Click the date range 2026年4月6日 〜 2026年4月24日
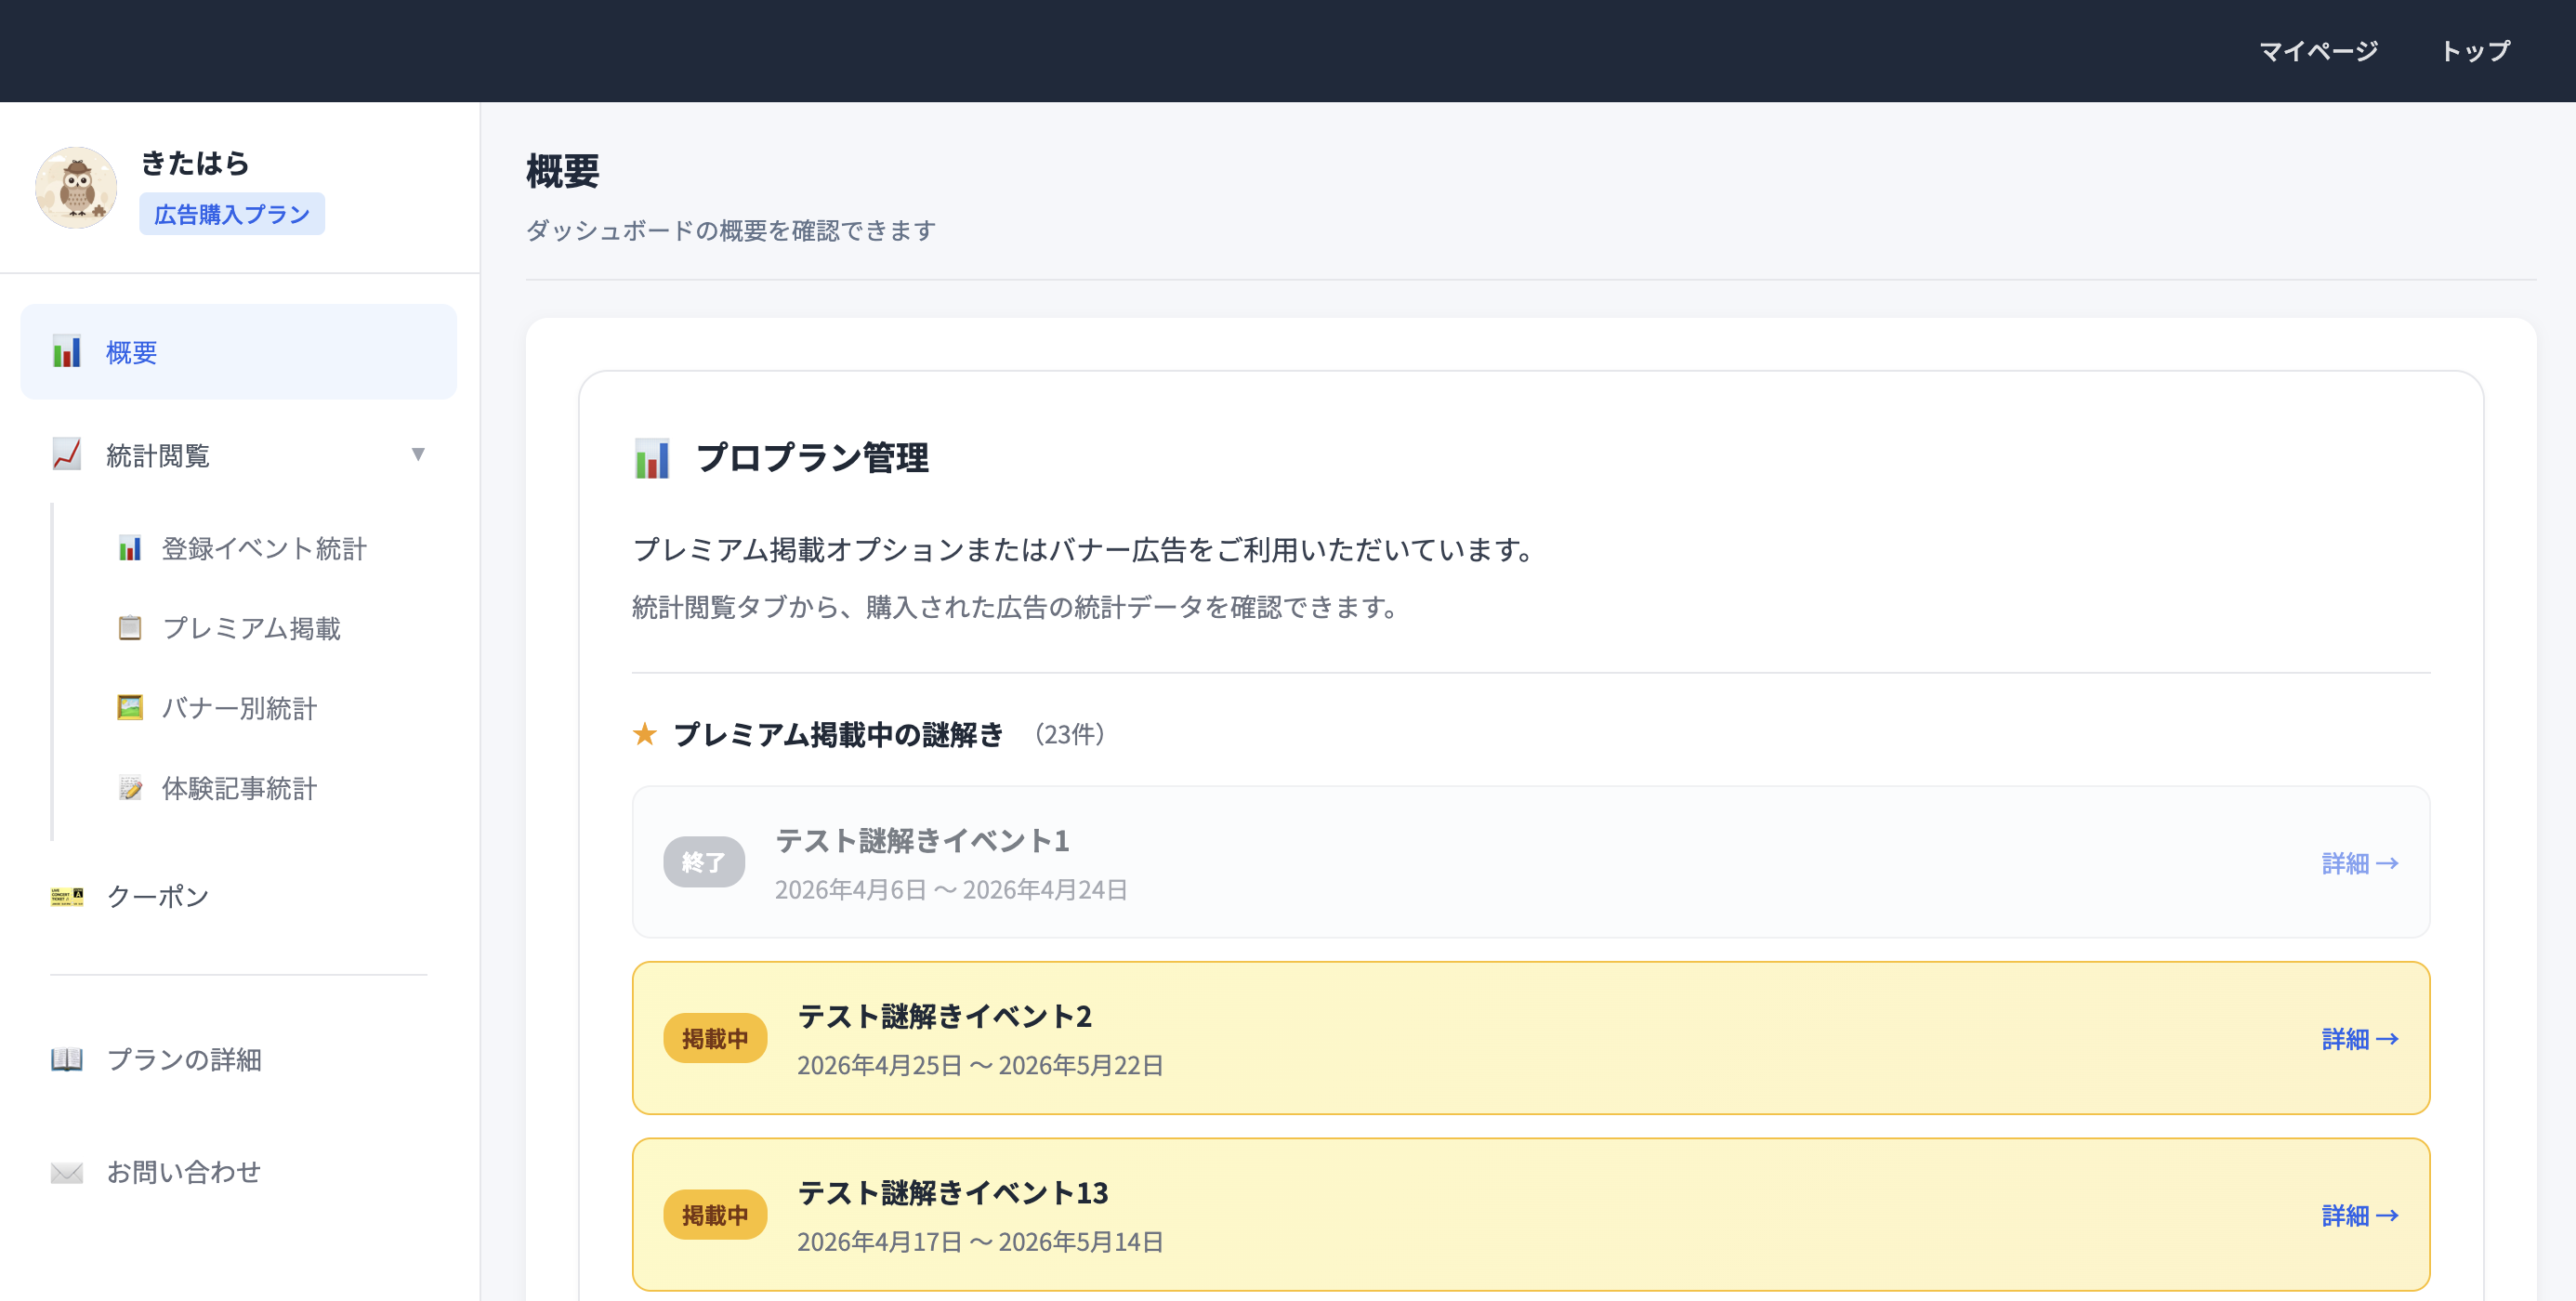The width and height of the screenshot is (2576, 1301). coord(951,890)
